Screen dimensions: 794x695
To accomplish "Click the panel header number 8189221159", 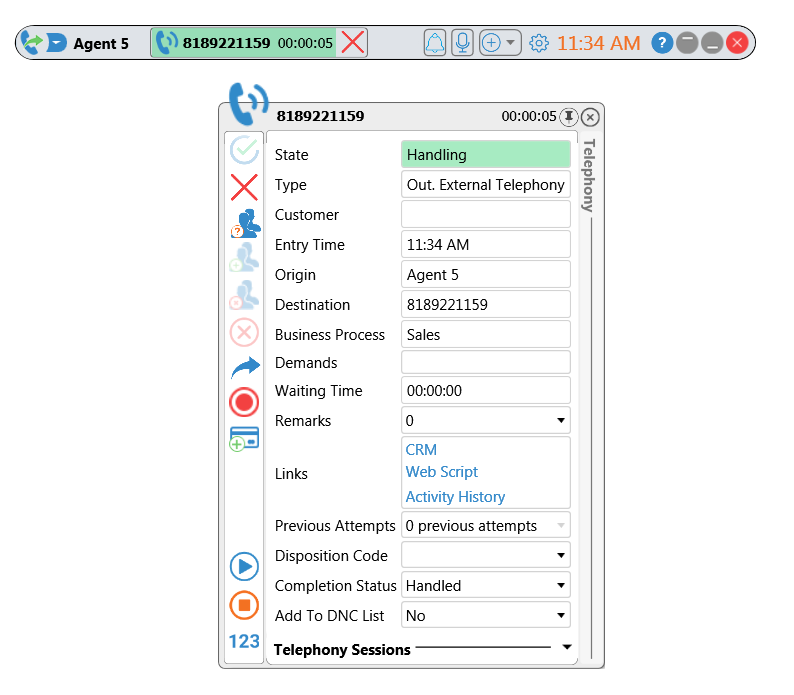I will point(320,116).
